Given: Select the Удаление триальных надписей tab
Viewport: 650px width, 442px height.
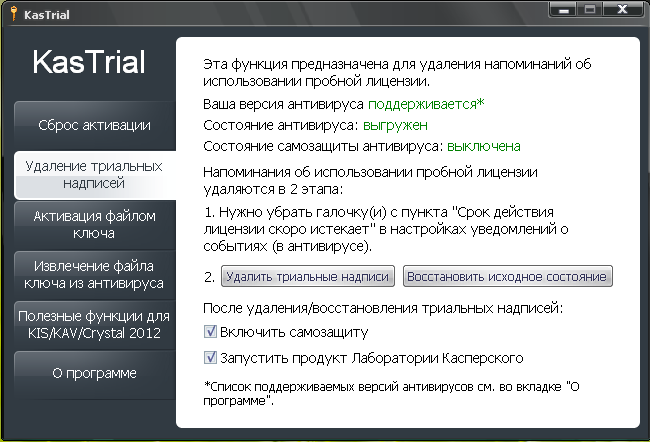Looking at the screenshot, I should click(x=95, y=175).
